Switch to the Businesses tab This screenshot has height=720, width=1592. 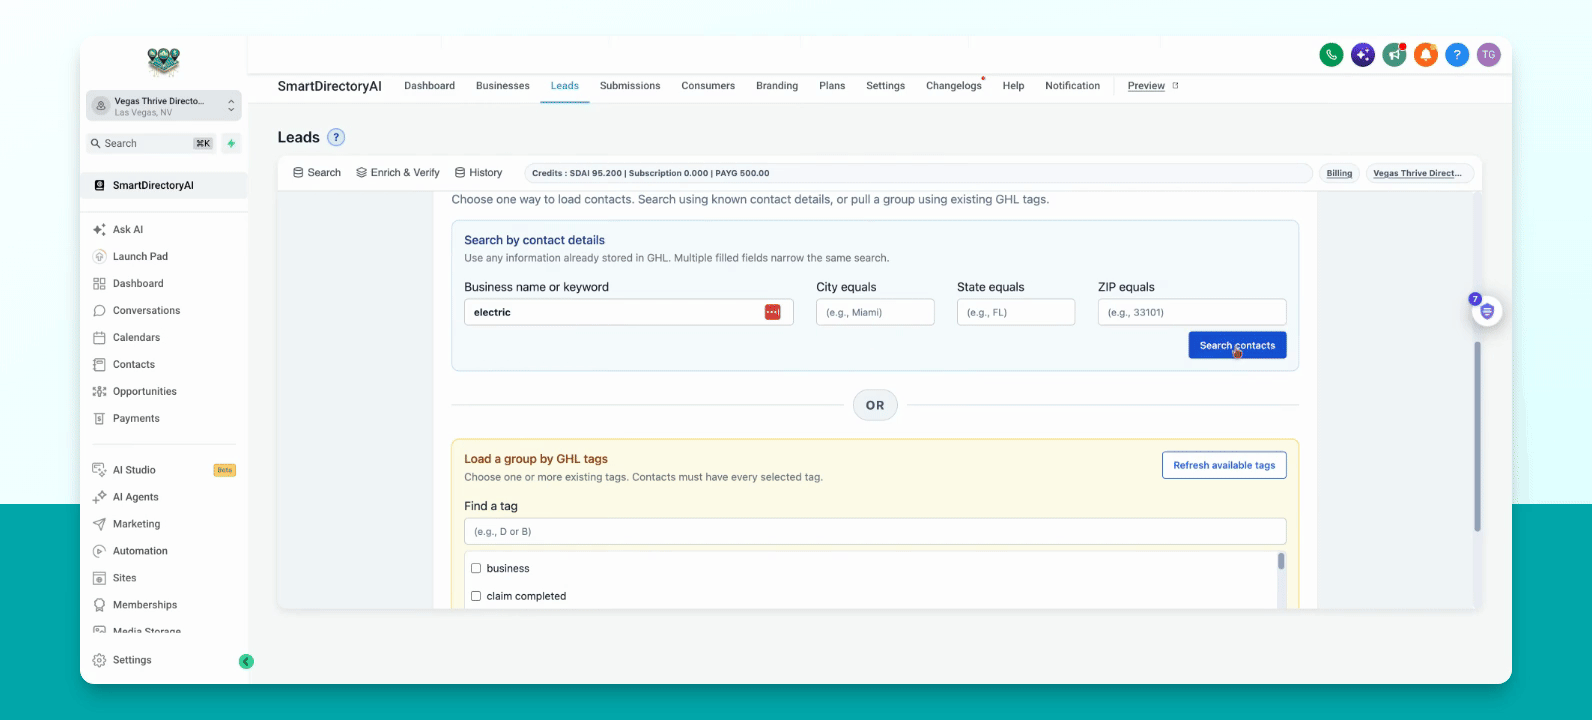[x=503, y=86]
